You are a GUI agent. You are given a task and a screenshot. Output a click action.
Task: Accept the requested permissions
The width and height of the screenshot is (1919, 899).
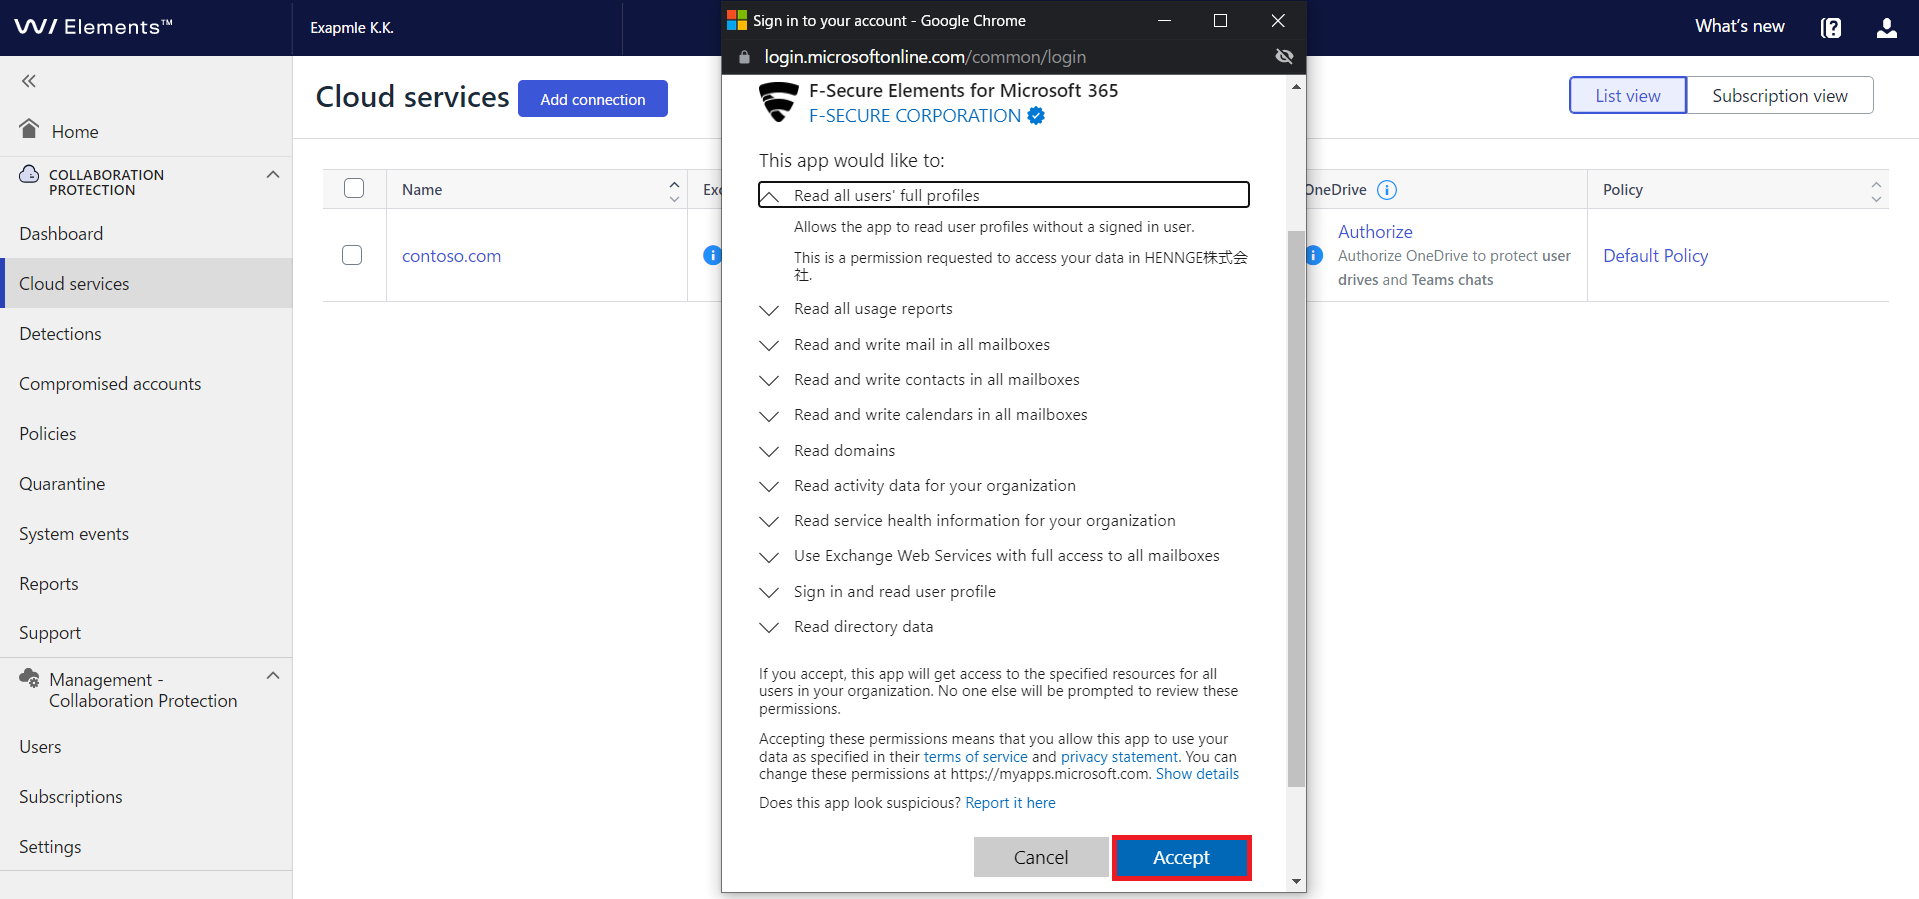1181,857
